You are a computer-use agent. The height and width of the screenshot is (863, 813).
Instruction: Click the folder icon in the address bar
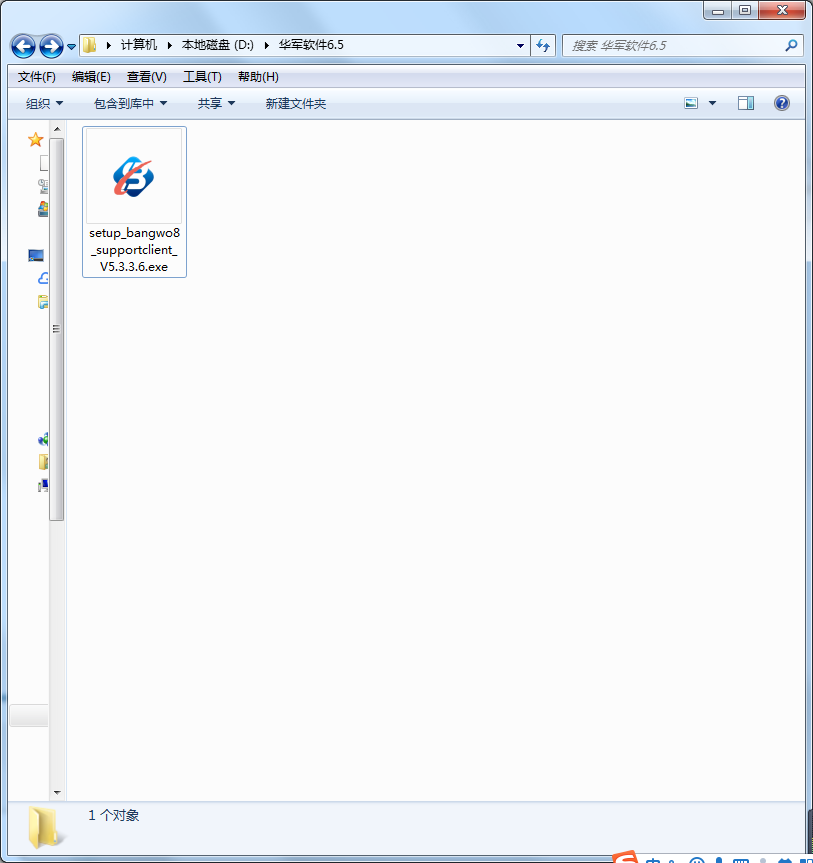[89, 45]
